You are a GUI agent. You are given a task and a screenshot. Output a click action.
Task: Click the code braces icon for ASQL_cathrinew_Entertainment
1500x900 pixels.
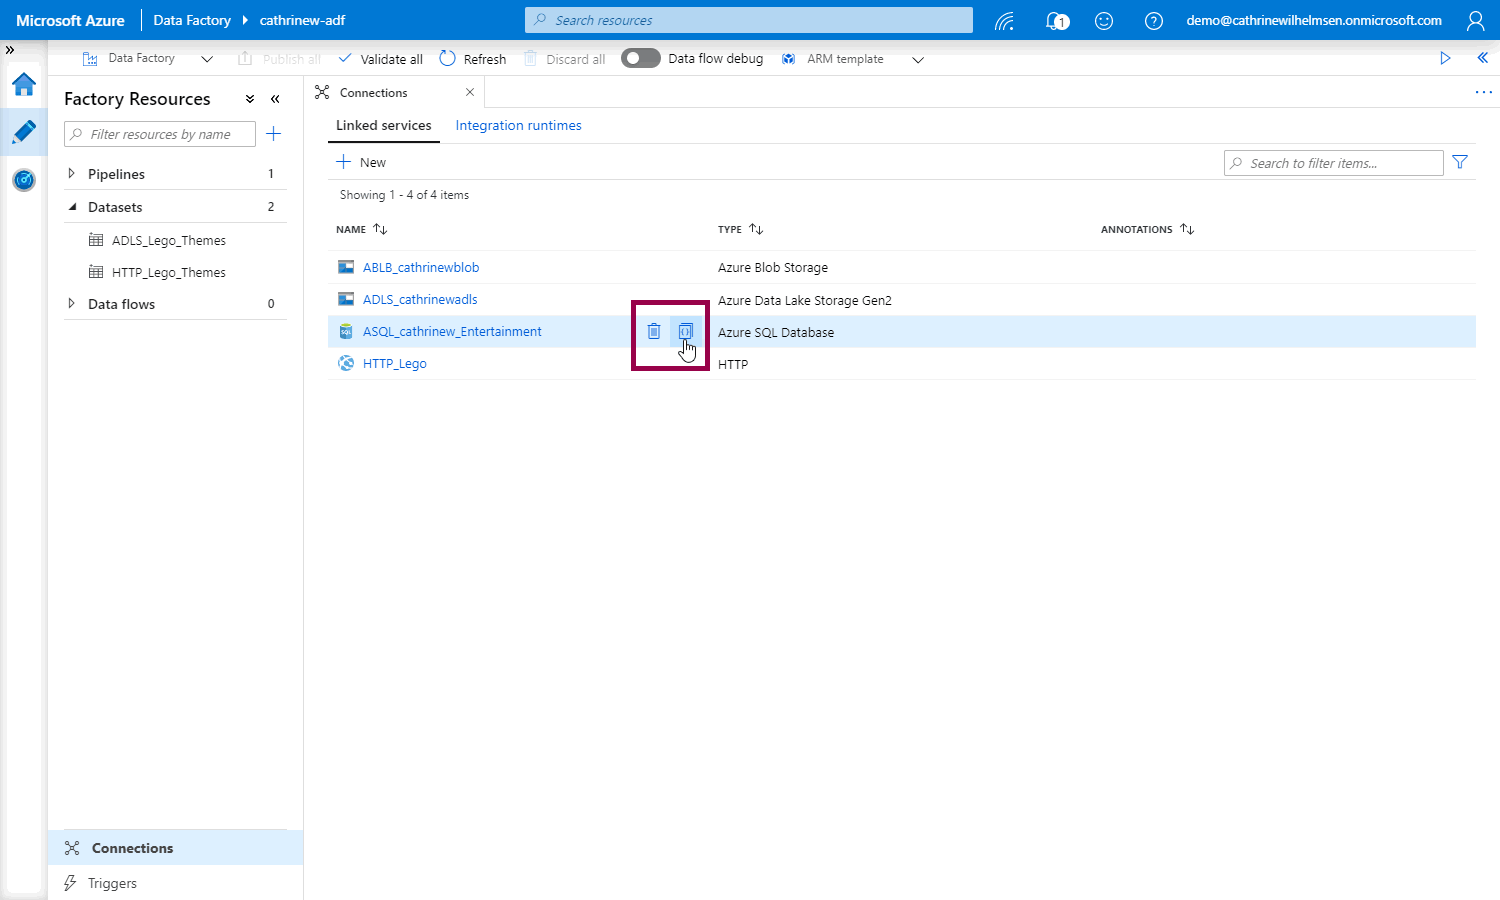coord(685,331)
